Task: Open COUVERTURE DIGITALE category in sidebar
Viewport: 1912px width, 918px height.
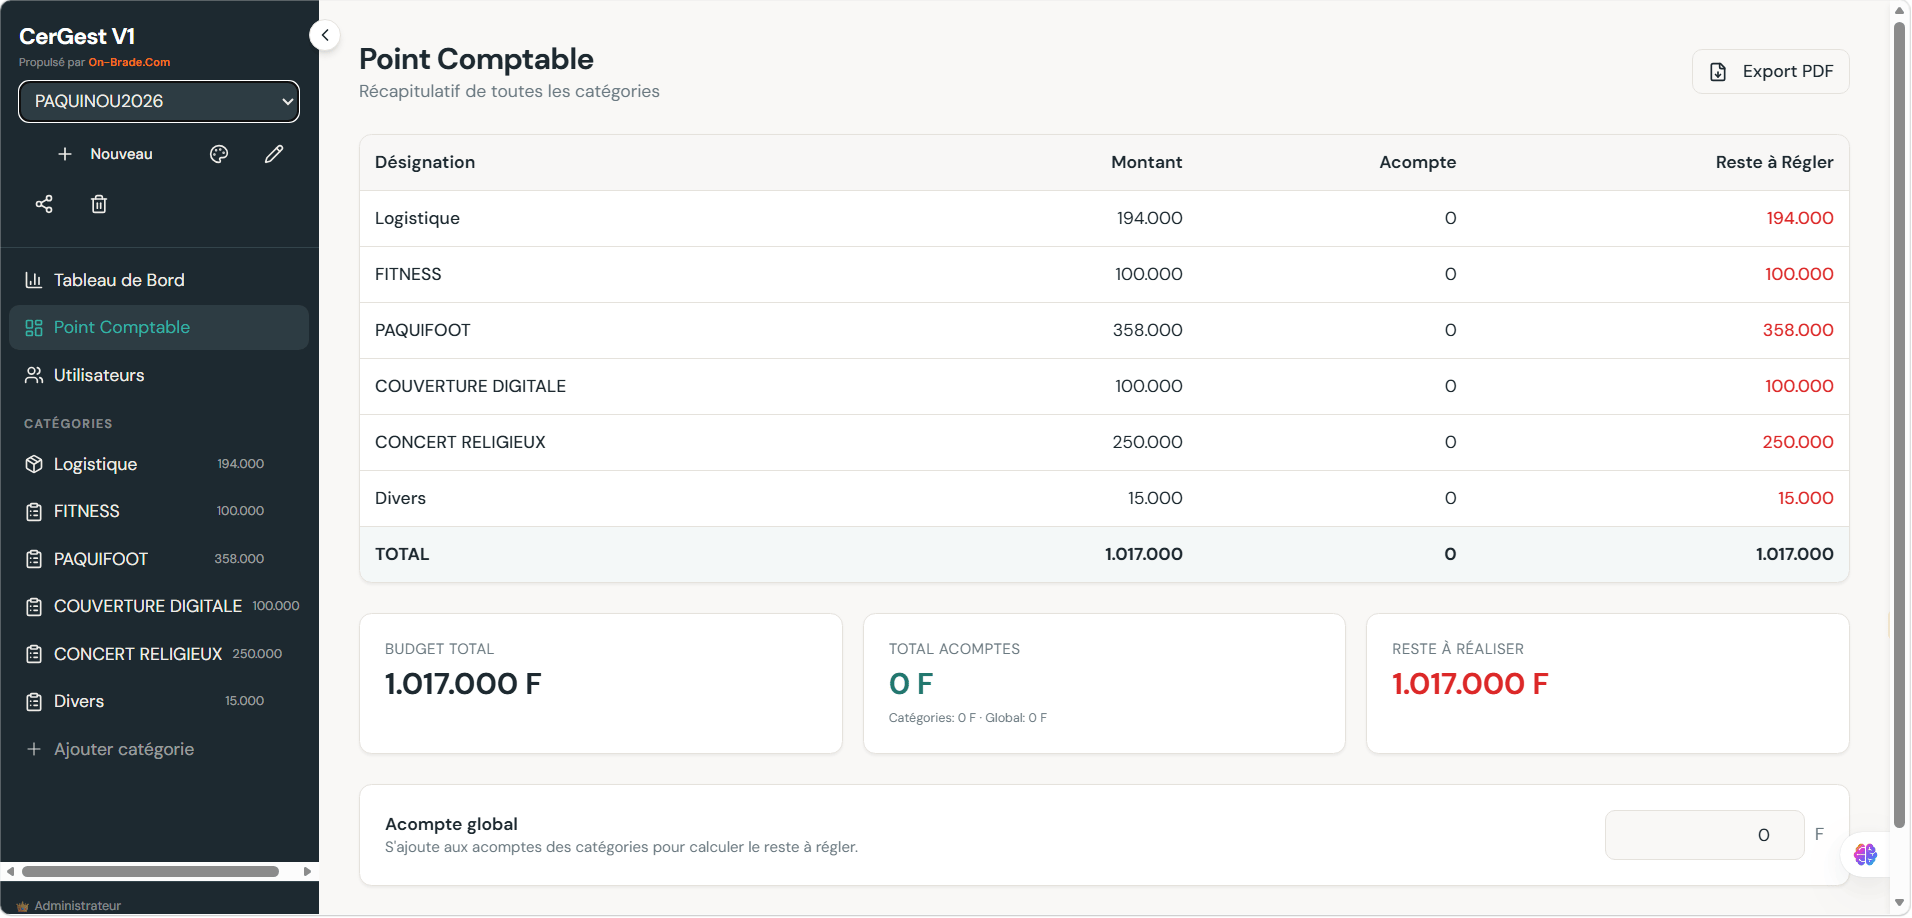Action: 159,606
